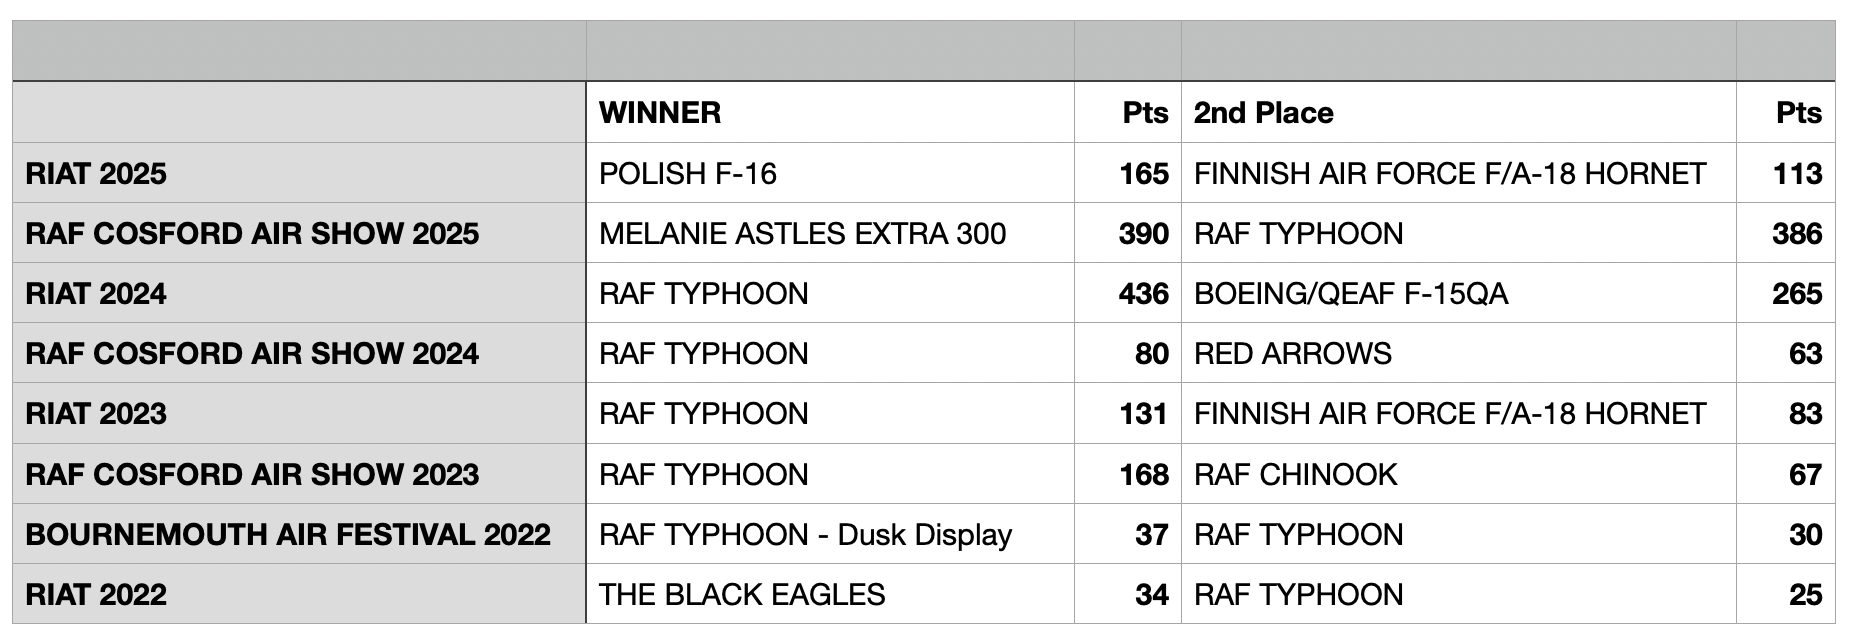1856x642 pixels.
Task: Click the RAF CHINOOK cell
Action: (1458, 474)
